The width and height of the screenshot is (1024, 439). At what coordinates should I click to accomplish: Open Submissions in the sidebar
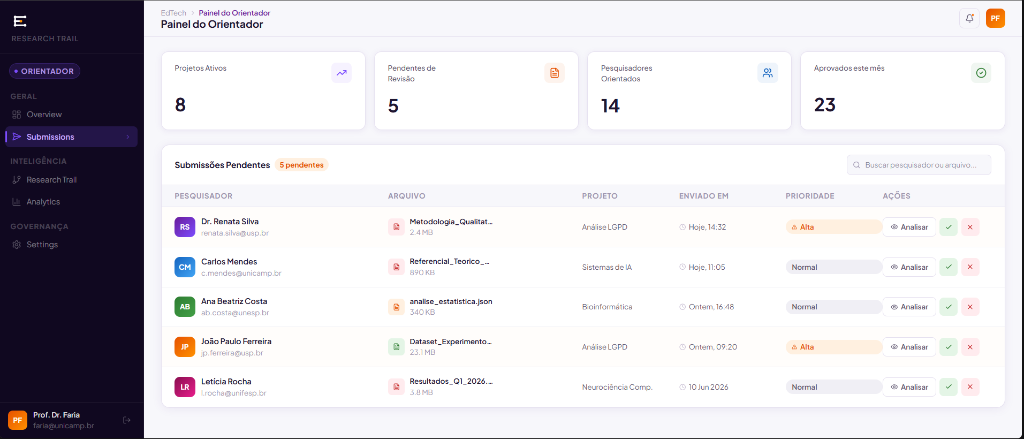tap(72, 137)
